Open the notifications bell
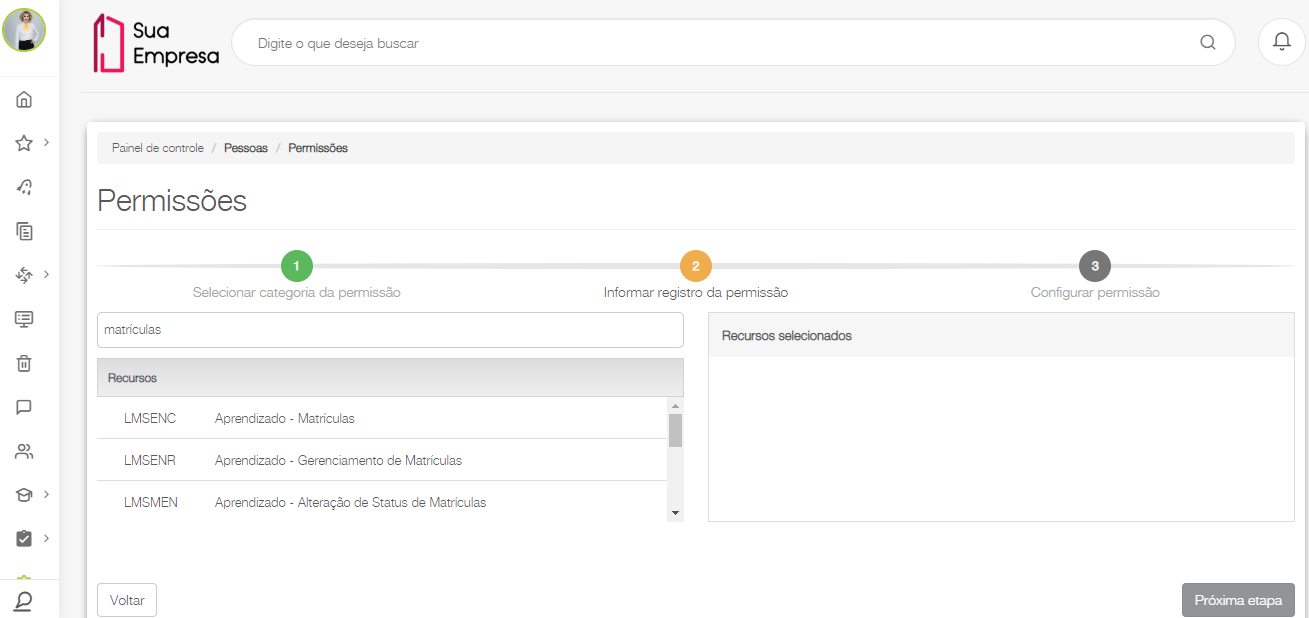 [1281, 42]
